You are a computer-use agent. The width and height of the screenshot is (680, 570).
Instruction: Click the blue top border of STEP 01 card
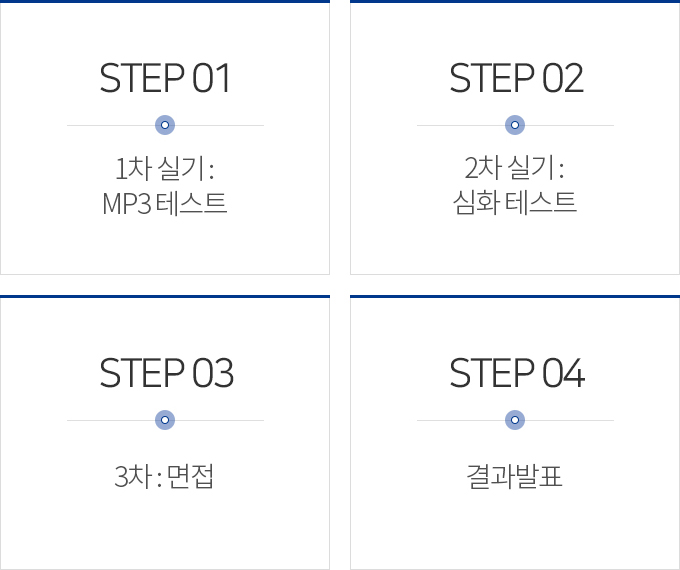pos(165,2)
